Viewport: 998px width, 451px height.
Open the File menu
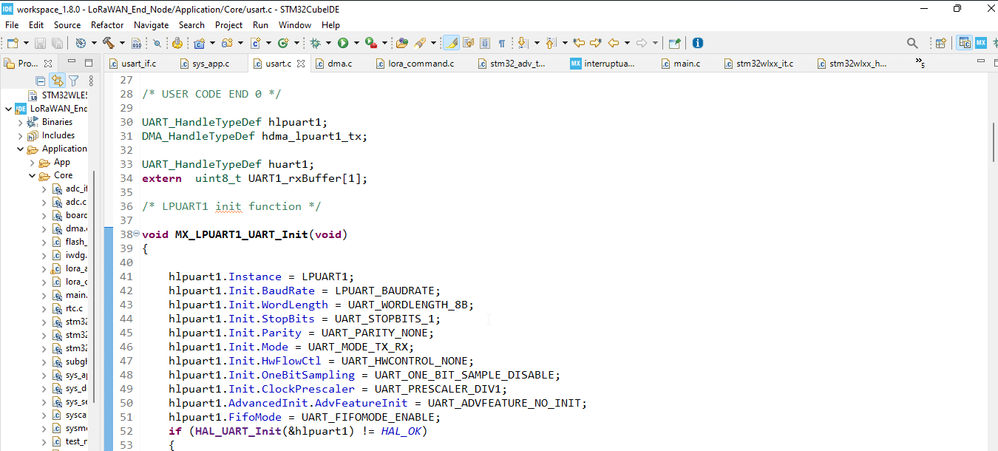(11, 25)
